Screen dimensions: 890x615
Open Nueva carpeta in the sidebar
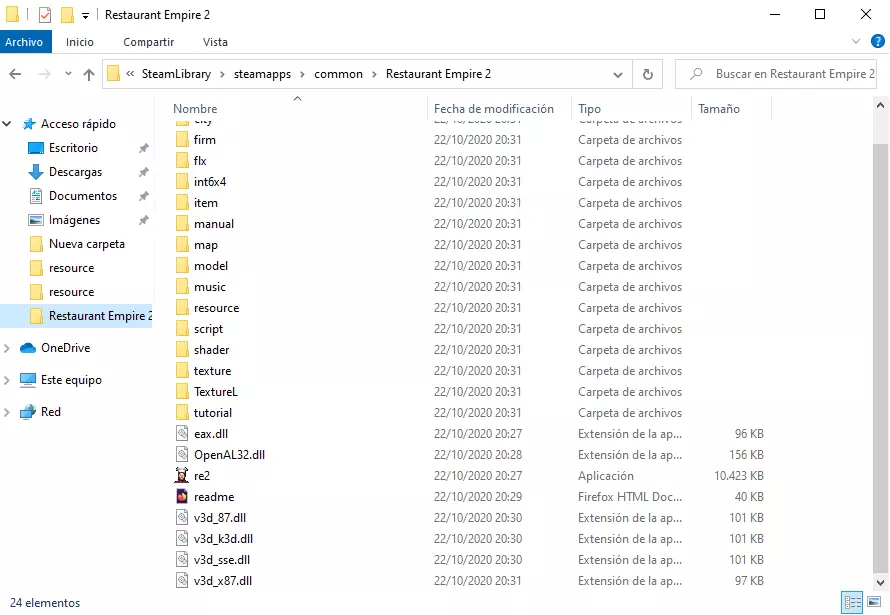pyautogui.click(x=87, y=244)
